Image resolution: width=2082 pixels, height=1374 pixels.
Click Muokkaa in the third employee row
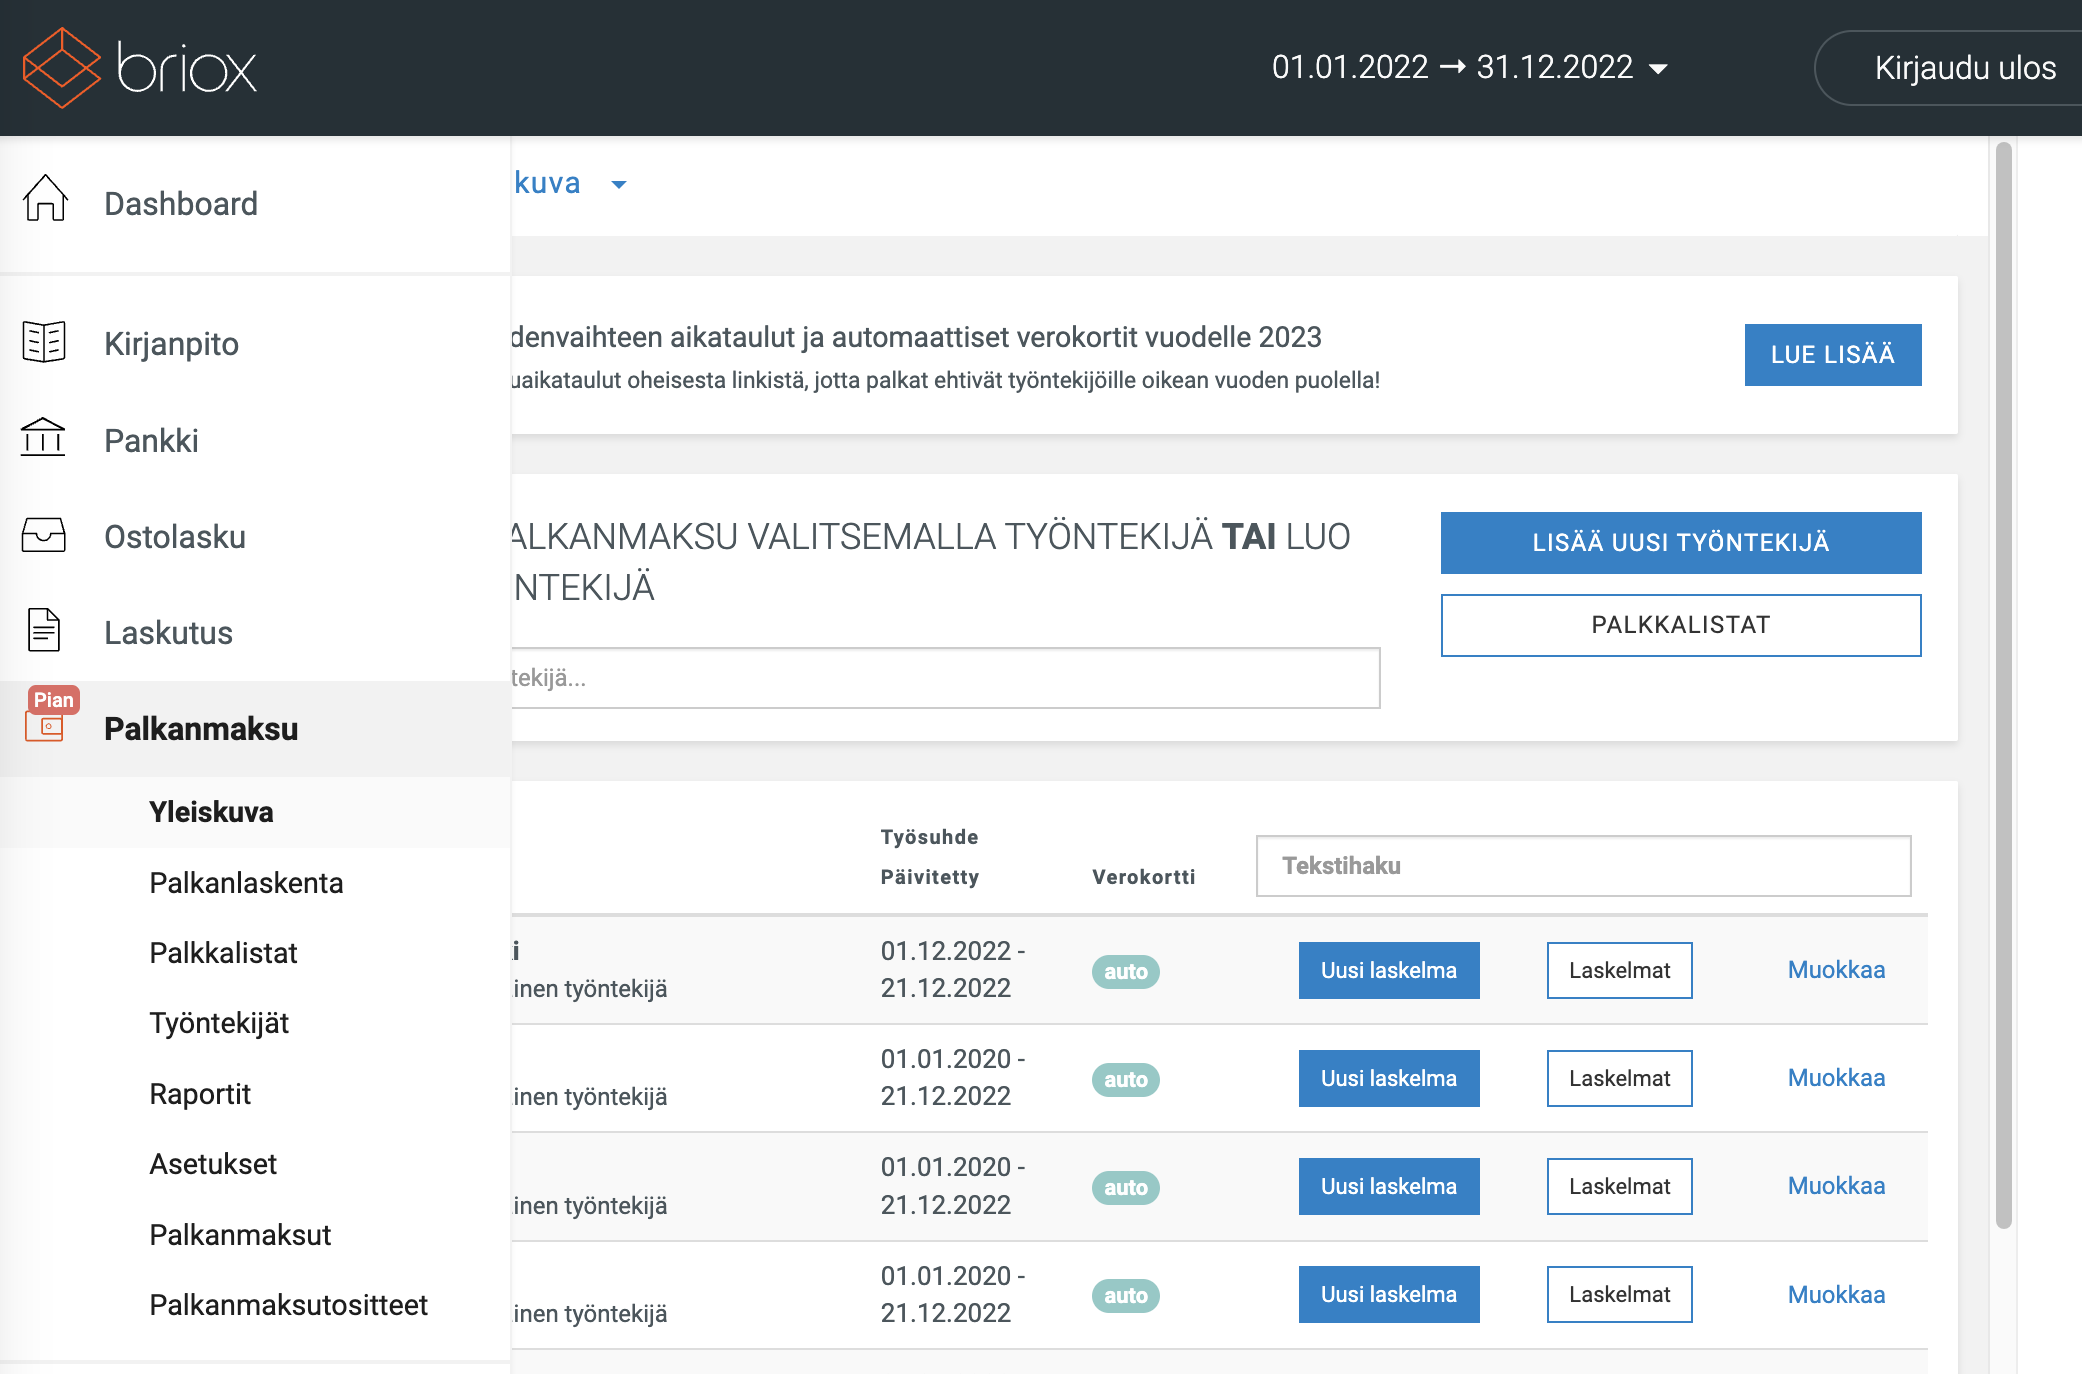coord(1836,1186)
